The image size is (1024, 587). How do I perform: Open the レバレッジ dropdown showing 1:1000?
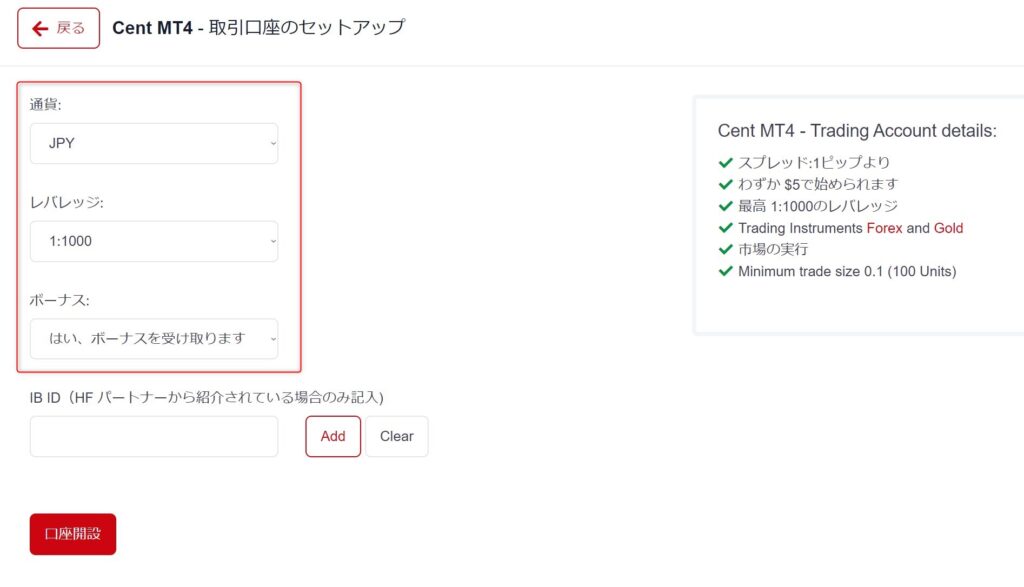[x=154, y=242]
